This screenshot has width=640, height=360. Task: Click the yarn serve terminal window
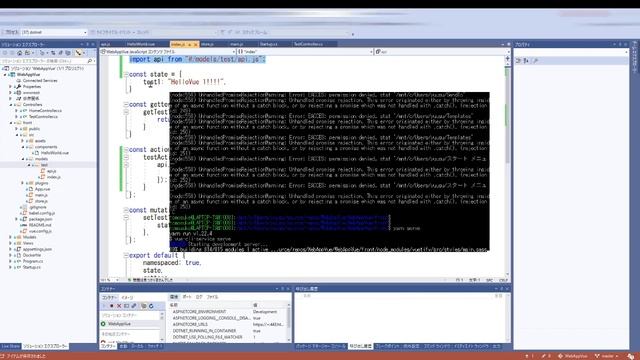(x=329, y=171)
